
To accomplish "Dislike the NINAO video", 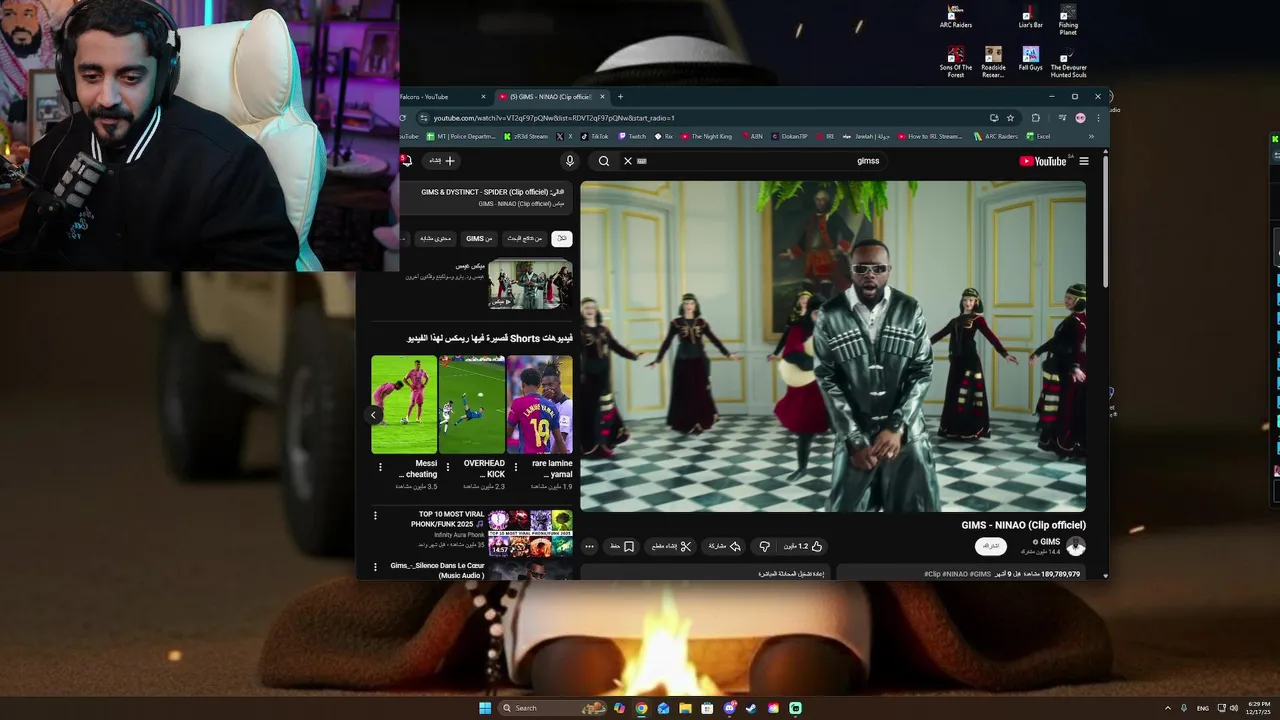I will [x=765, y=547].
